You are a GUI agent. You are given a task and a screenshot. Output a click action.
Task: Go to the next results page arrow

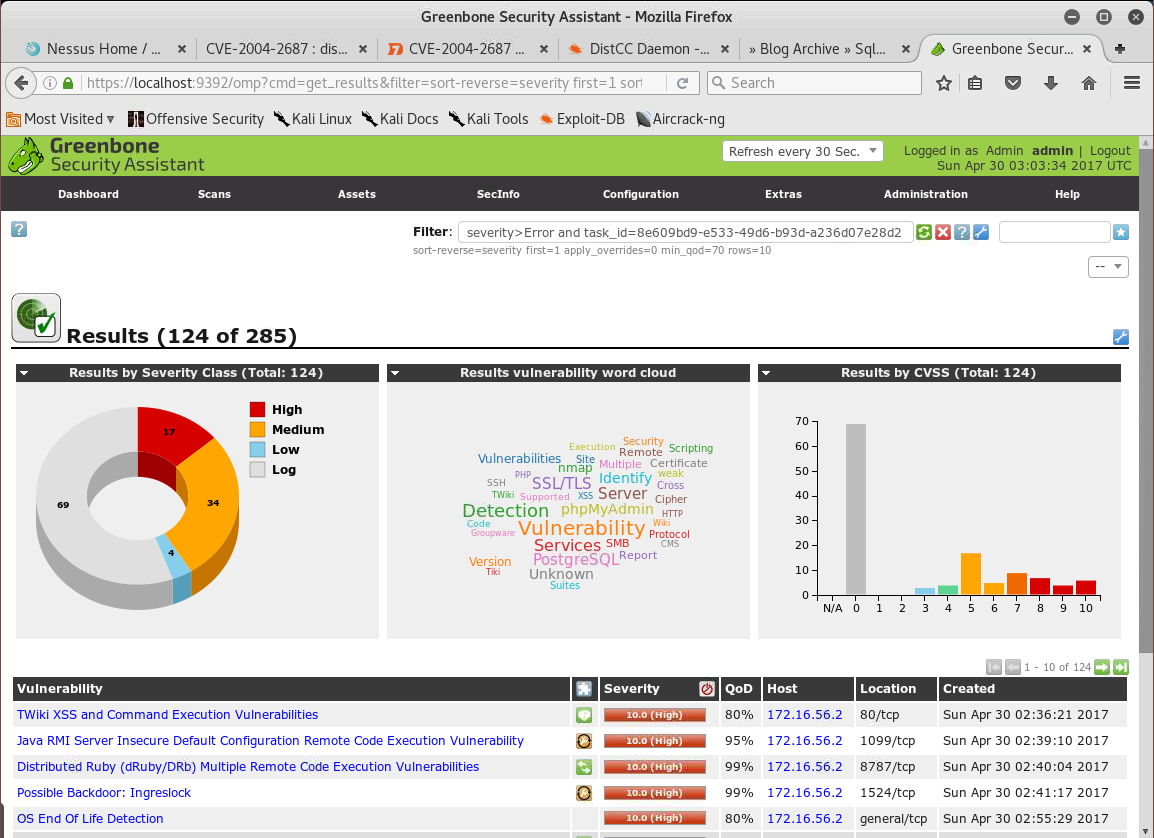pos(1102,667)
